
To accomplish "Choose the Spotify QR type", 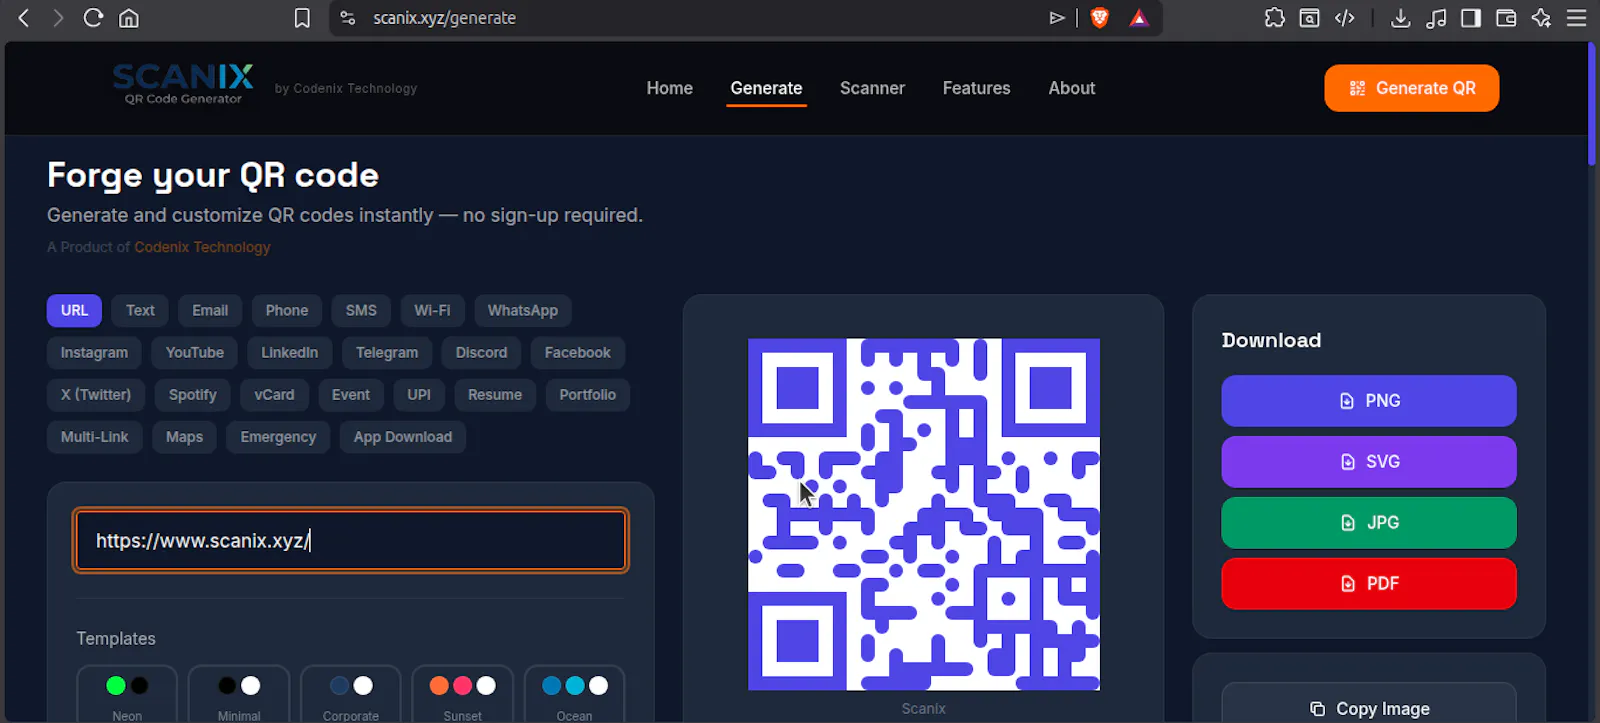I will click(193, 395).
